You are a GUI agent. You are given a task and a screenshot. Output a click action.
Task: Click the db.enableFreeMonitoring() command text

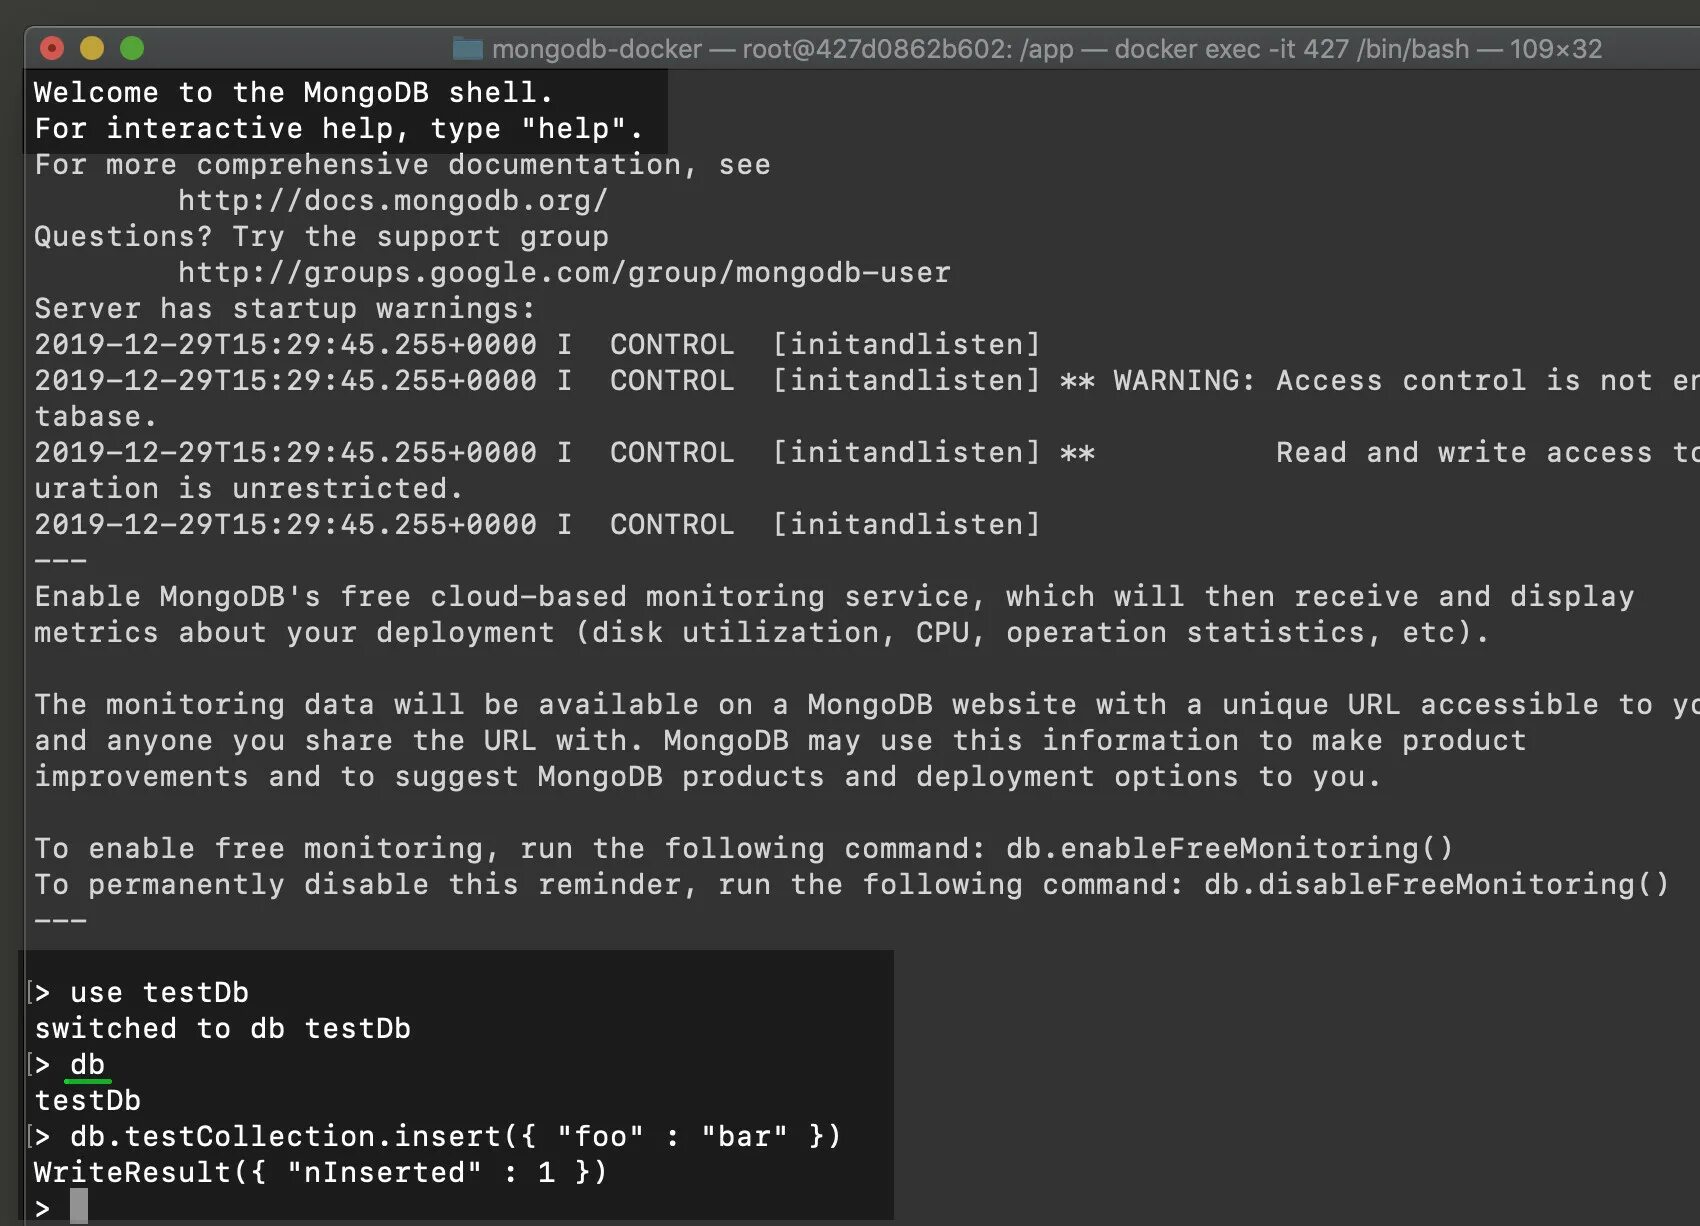[x=1229, y=848]
